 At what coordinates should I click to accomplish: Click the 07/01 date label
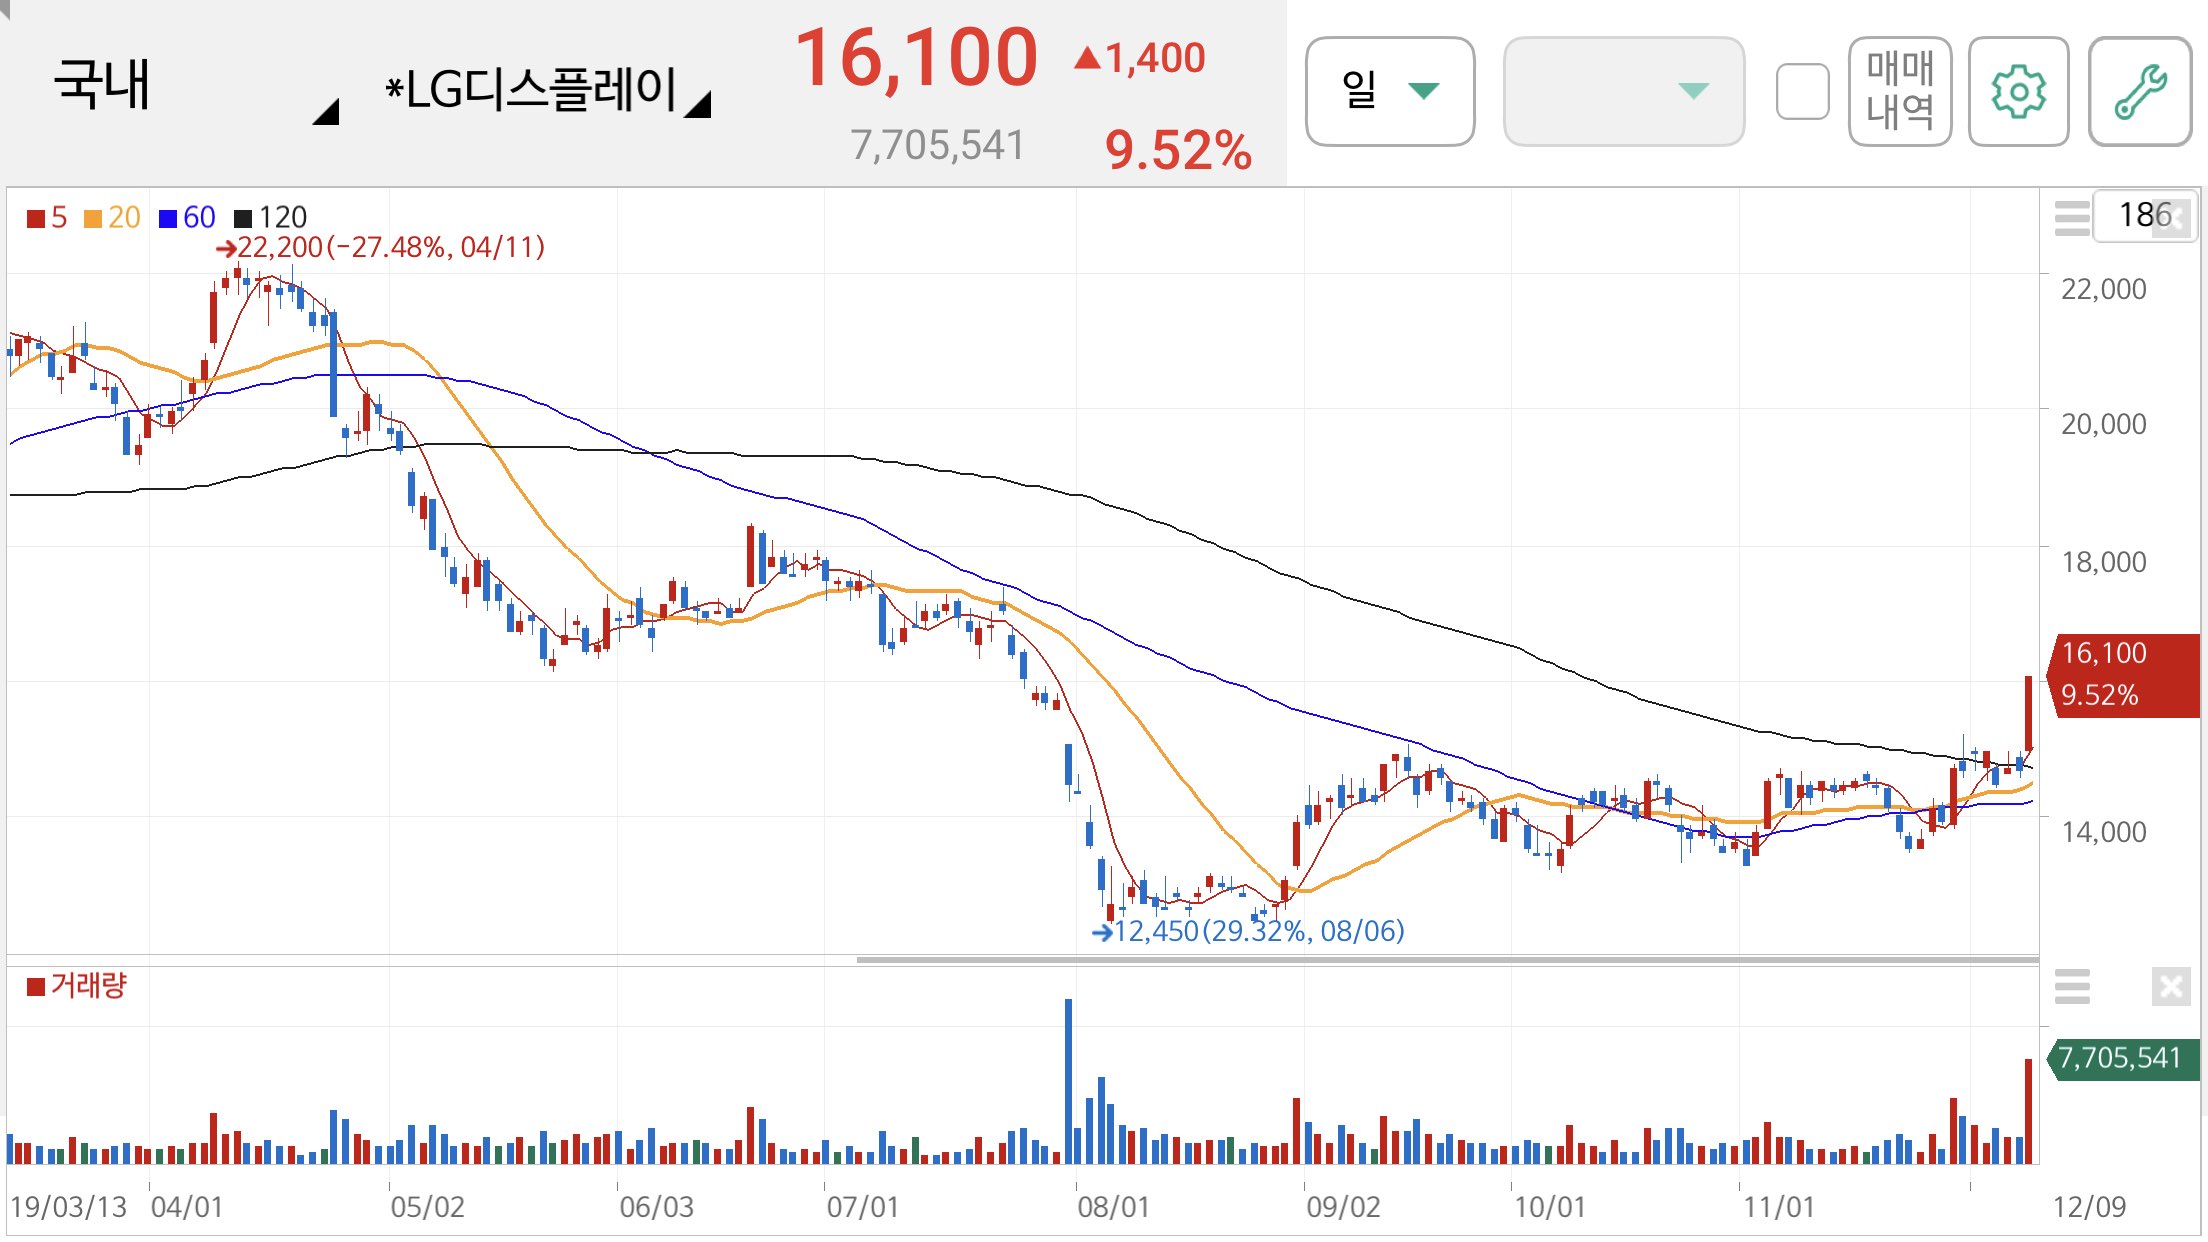point(862,1207)
